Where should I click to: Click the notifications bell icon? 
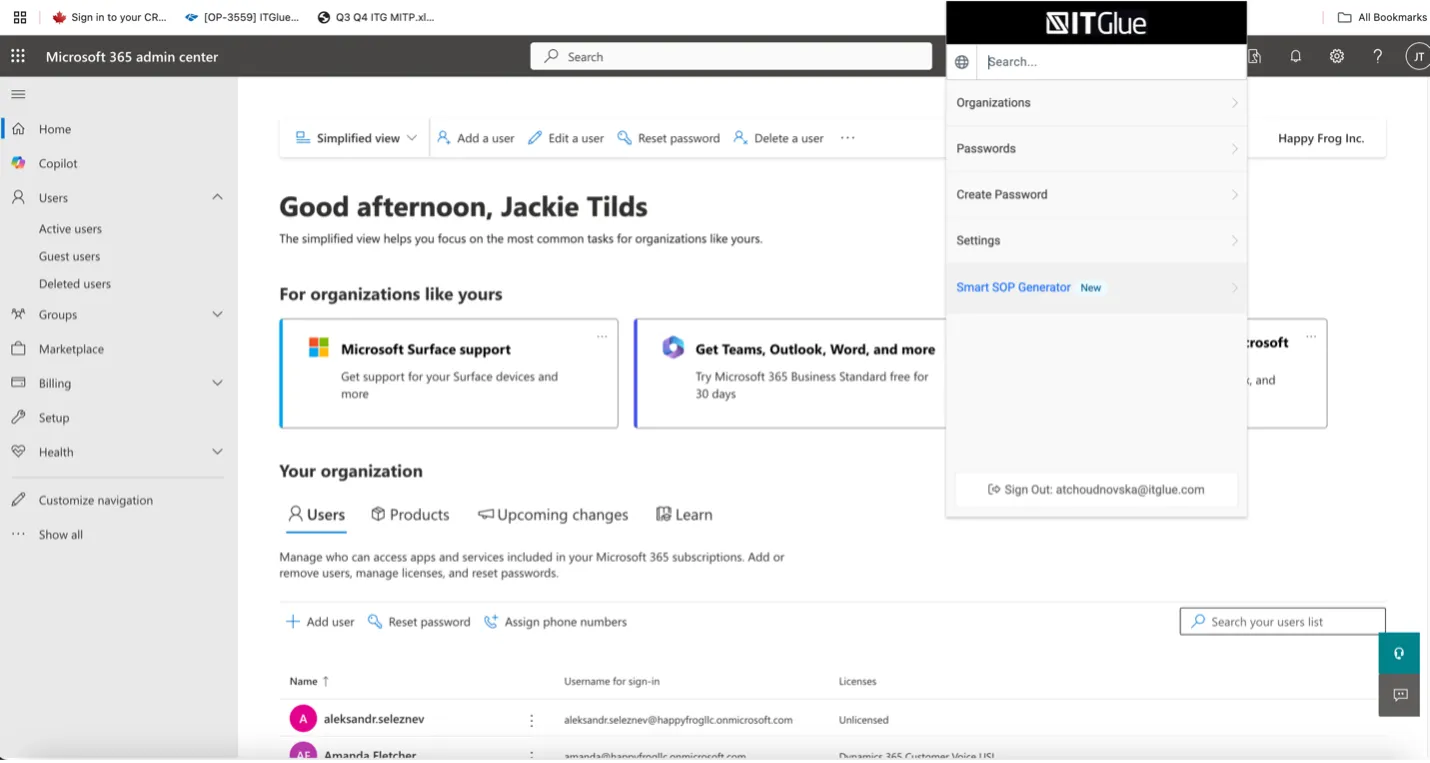point(1296,57)
